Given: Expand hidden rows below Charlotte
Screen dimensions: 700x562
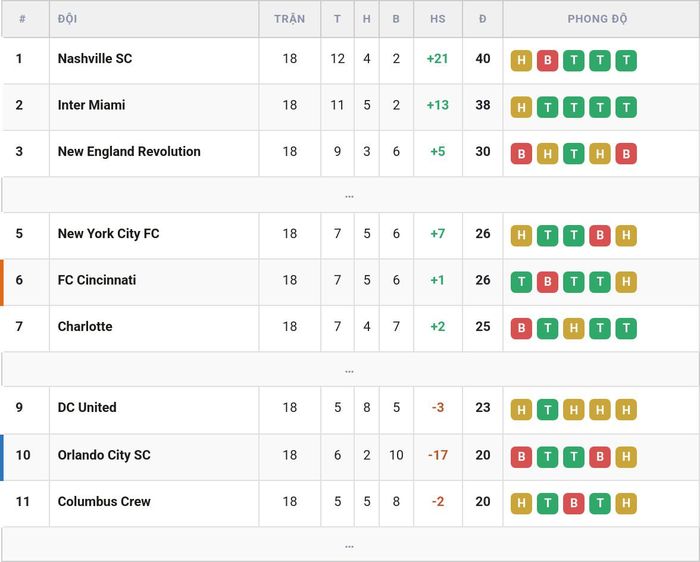Looking at the screenshot, I should (x=350, y=370).
